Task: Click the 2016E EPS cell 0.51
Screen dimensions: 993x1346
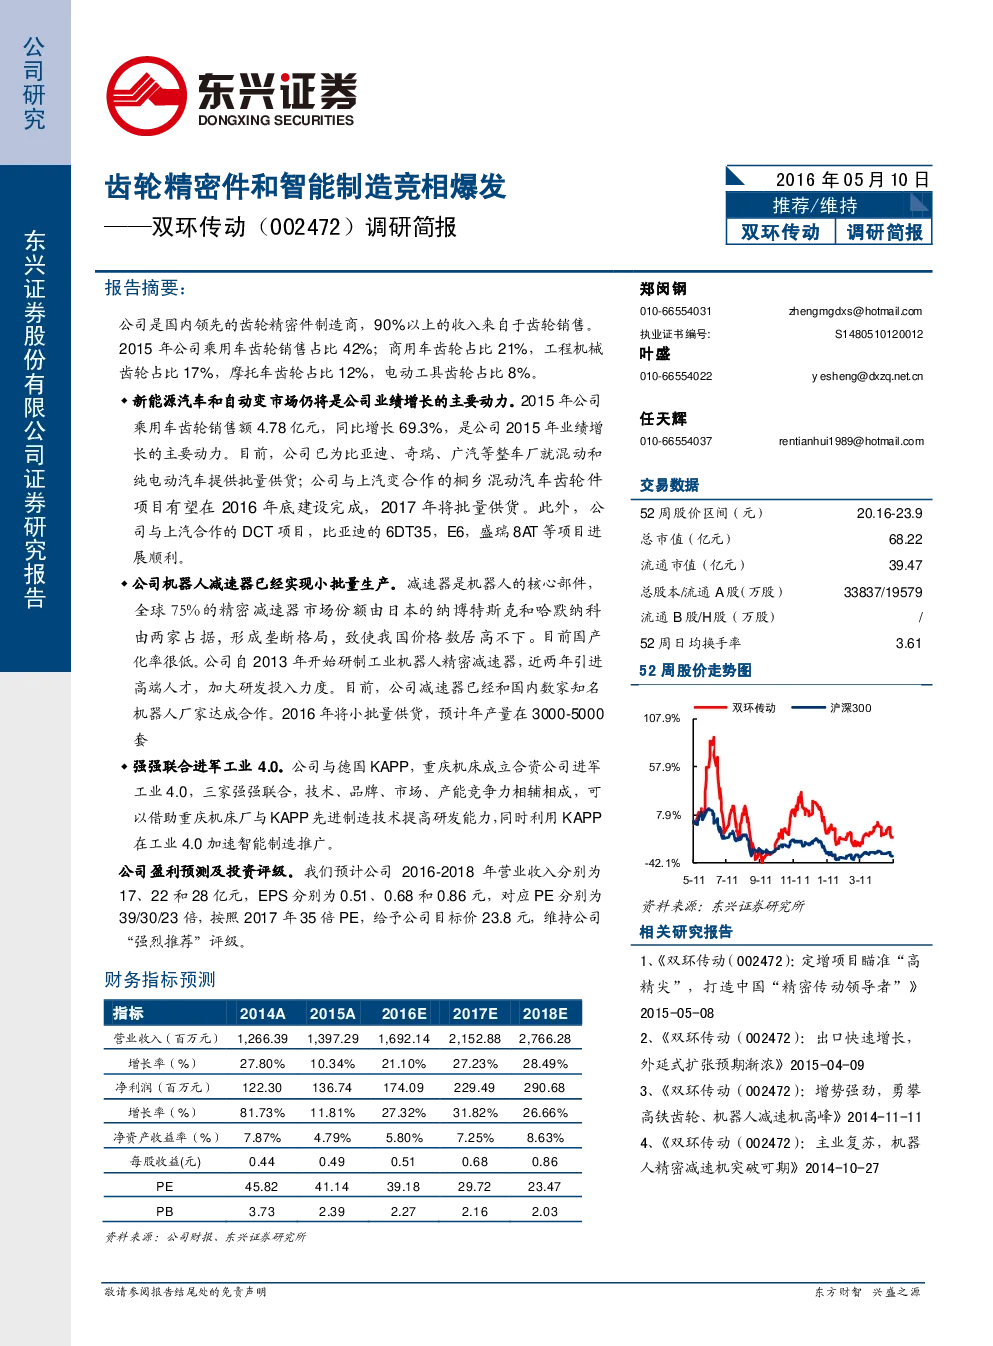Action: point(403,1162)
